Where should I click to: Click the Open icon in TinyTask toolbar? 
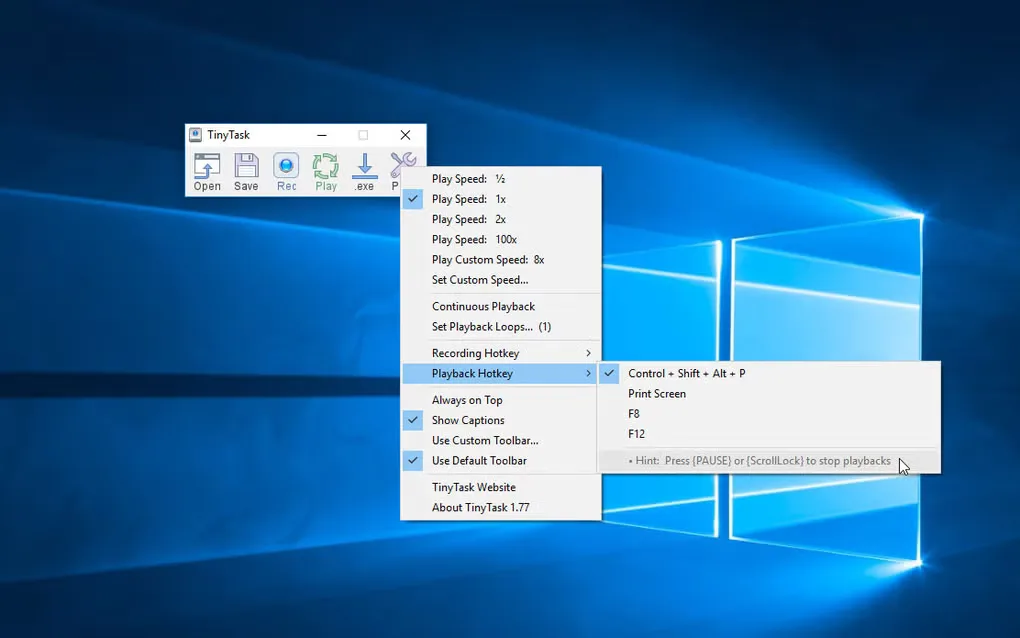click(x=207, y=172)
